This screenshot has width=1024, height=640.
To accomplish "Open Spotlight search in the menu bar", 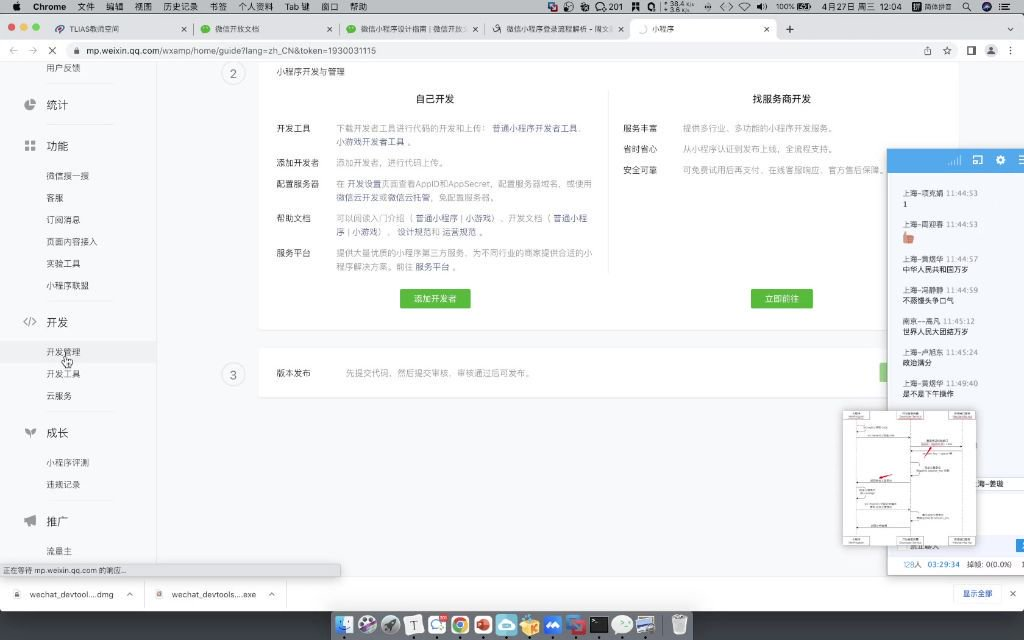I will (x=967, y=7).
